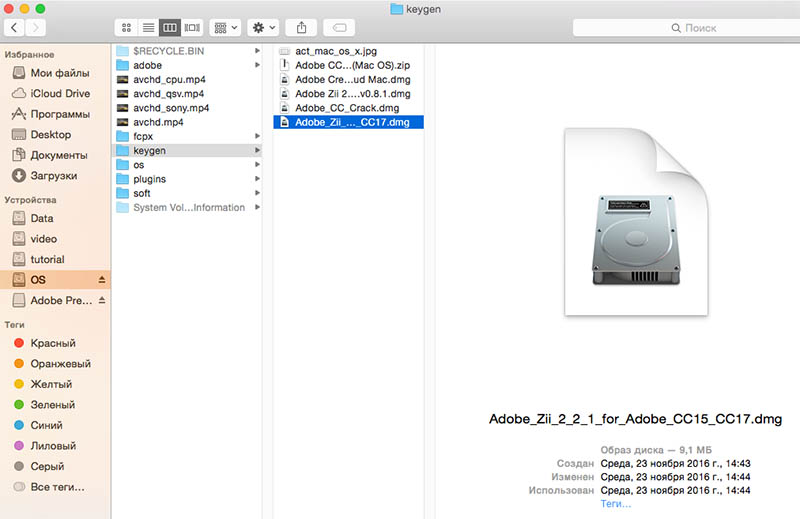Switch to list view

(x=148, y=28)
